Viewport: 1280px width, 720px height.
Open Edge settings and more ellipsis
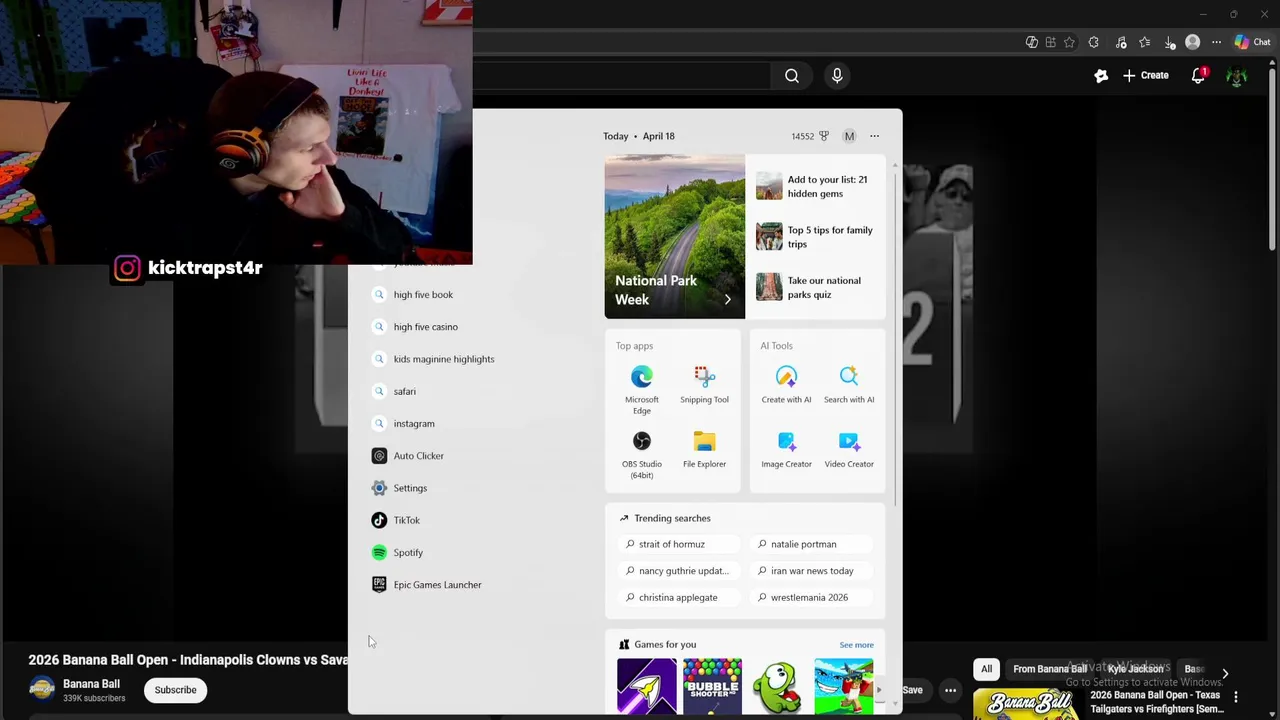[x=1216, y=42]
